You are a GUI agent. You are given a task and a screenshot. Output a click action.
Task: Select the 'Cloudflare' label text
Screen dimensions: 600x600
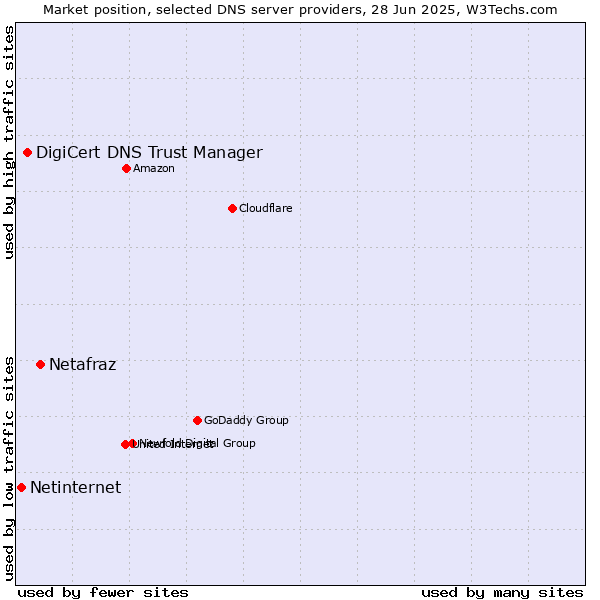coord(266,208)
